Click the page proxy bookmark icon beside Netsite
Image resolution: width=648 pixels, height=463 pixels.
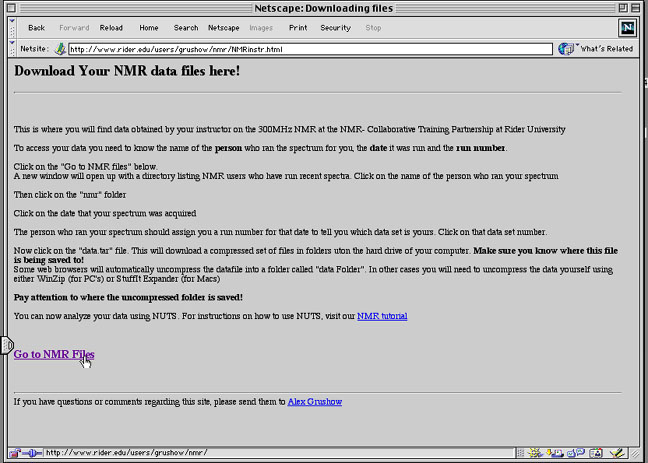click(60, 48)
